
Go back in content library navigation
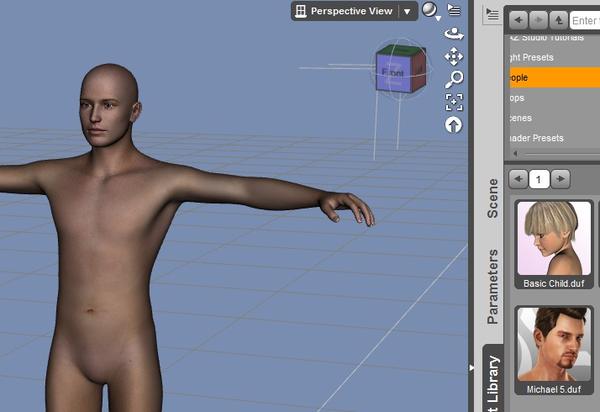[519, 20]
